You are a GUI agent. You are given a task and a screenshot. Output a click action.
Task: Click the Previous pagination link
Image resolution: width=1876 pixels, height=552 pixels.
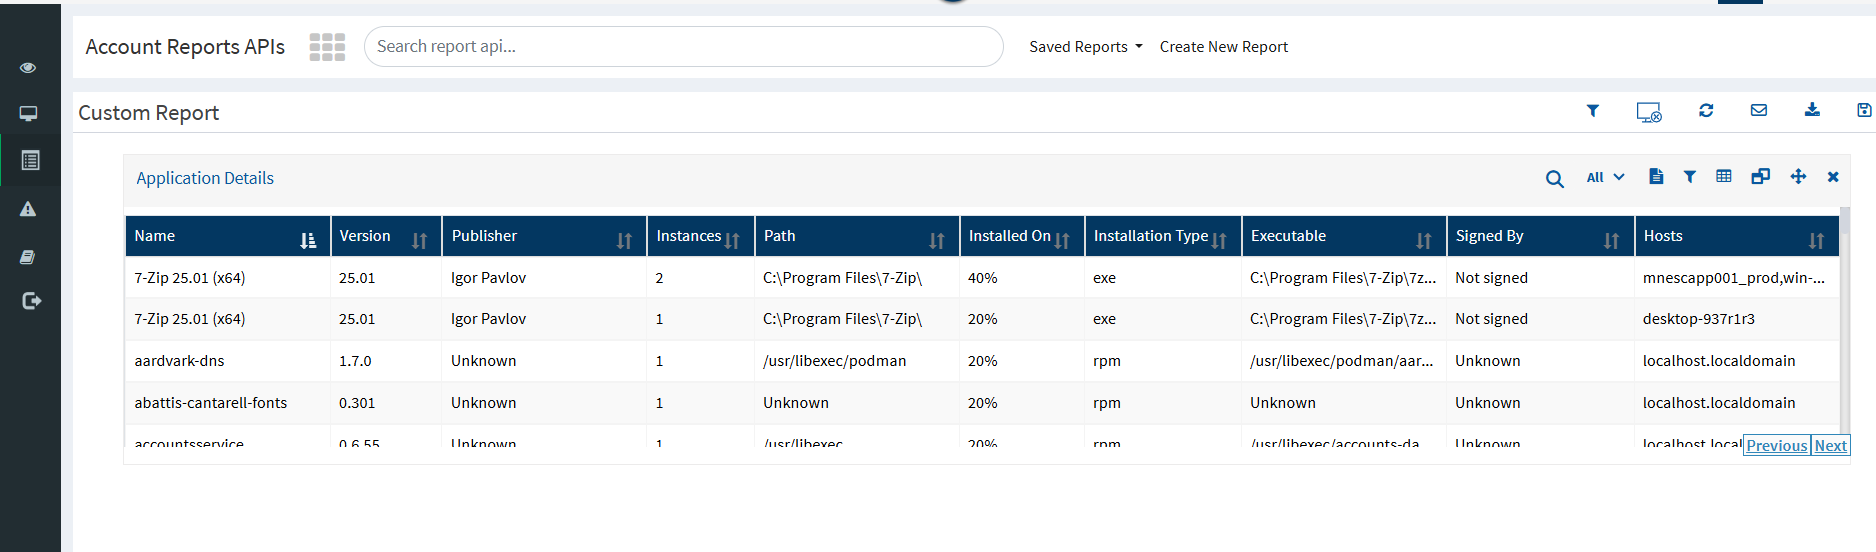coord(1776,446)
